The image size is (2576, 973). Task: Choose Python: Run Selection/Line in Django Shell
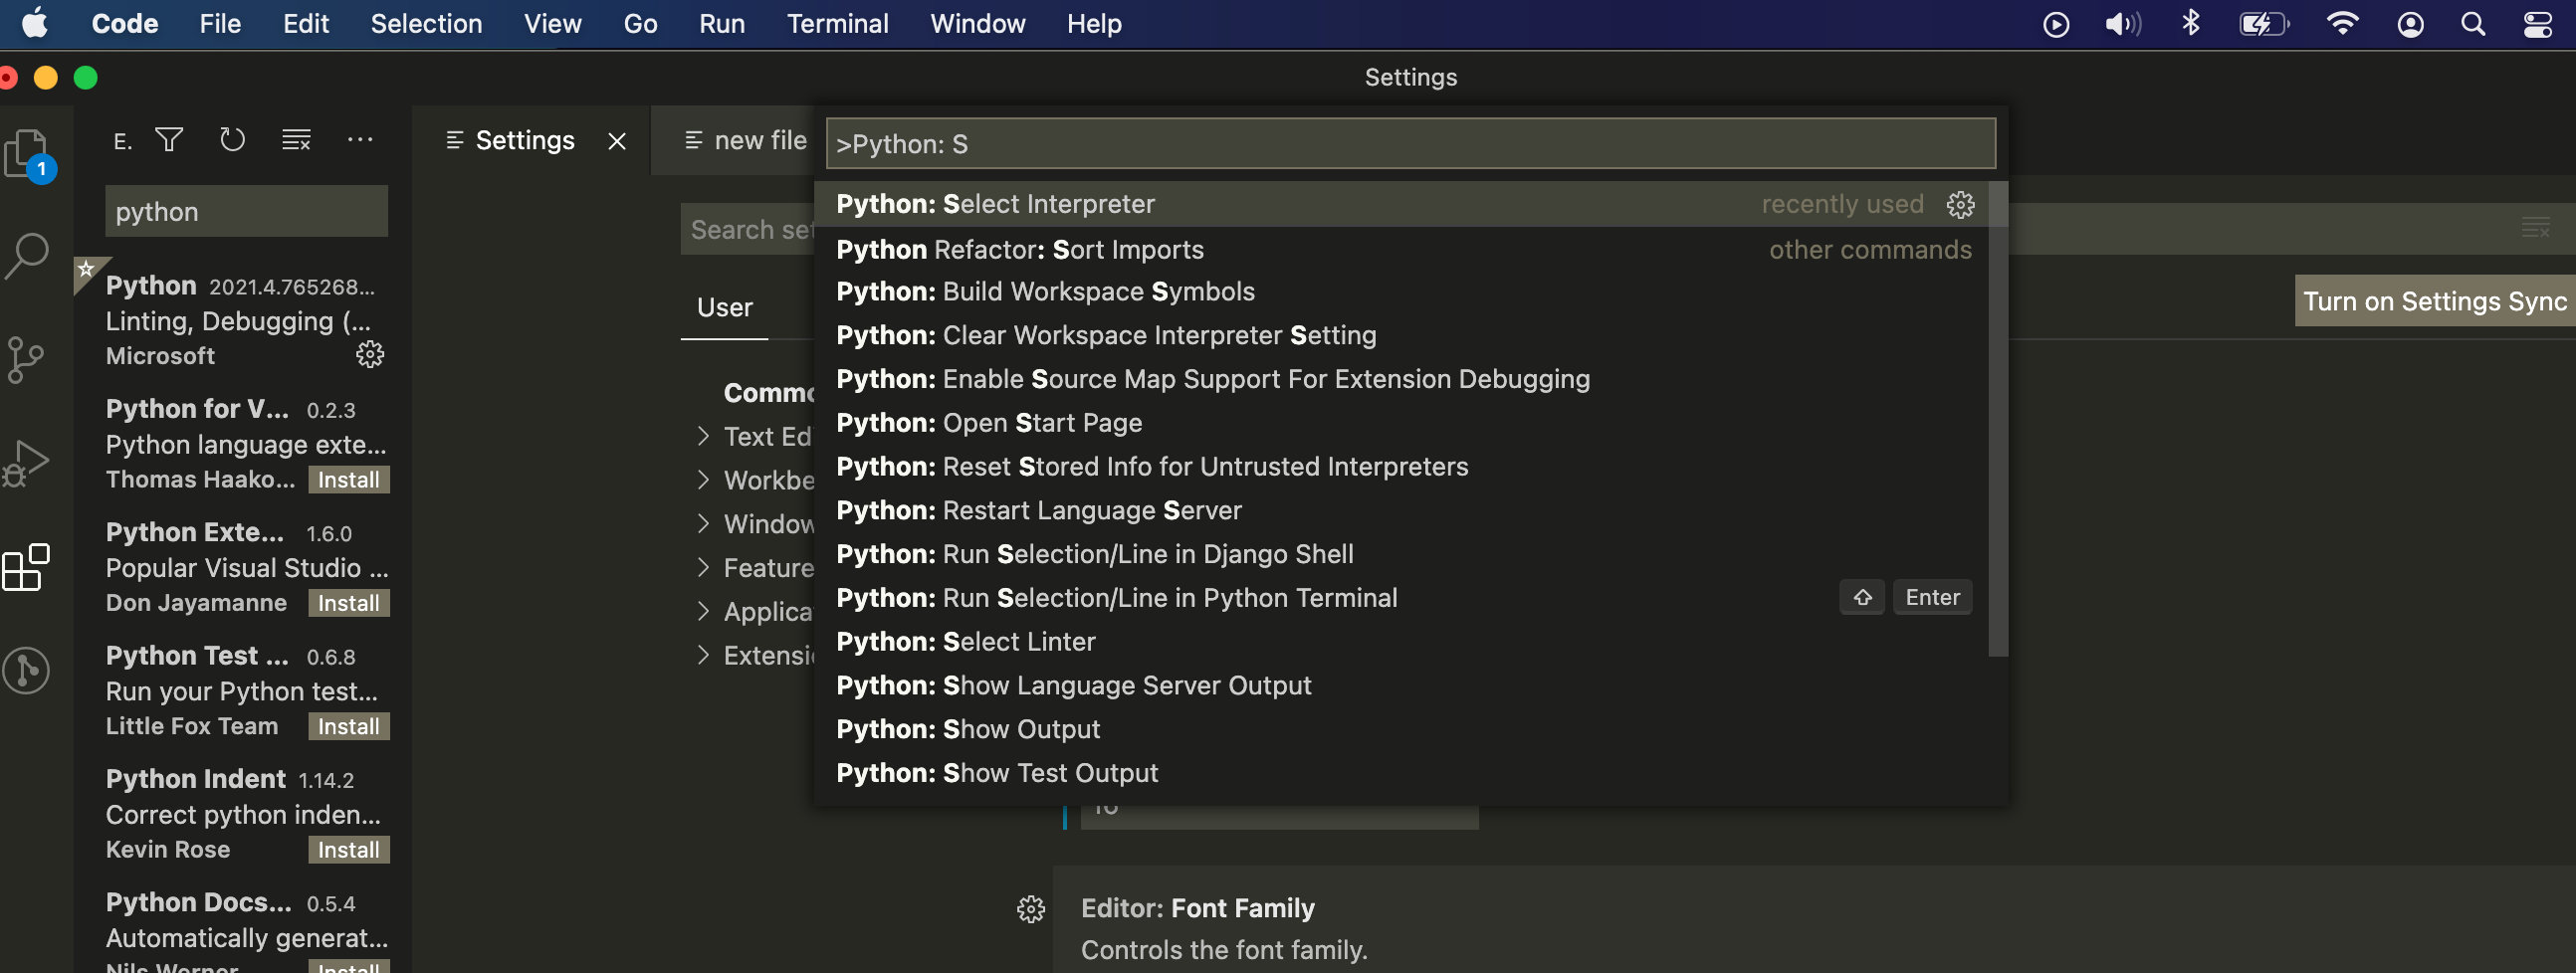tap(1402, 555)
